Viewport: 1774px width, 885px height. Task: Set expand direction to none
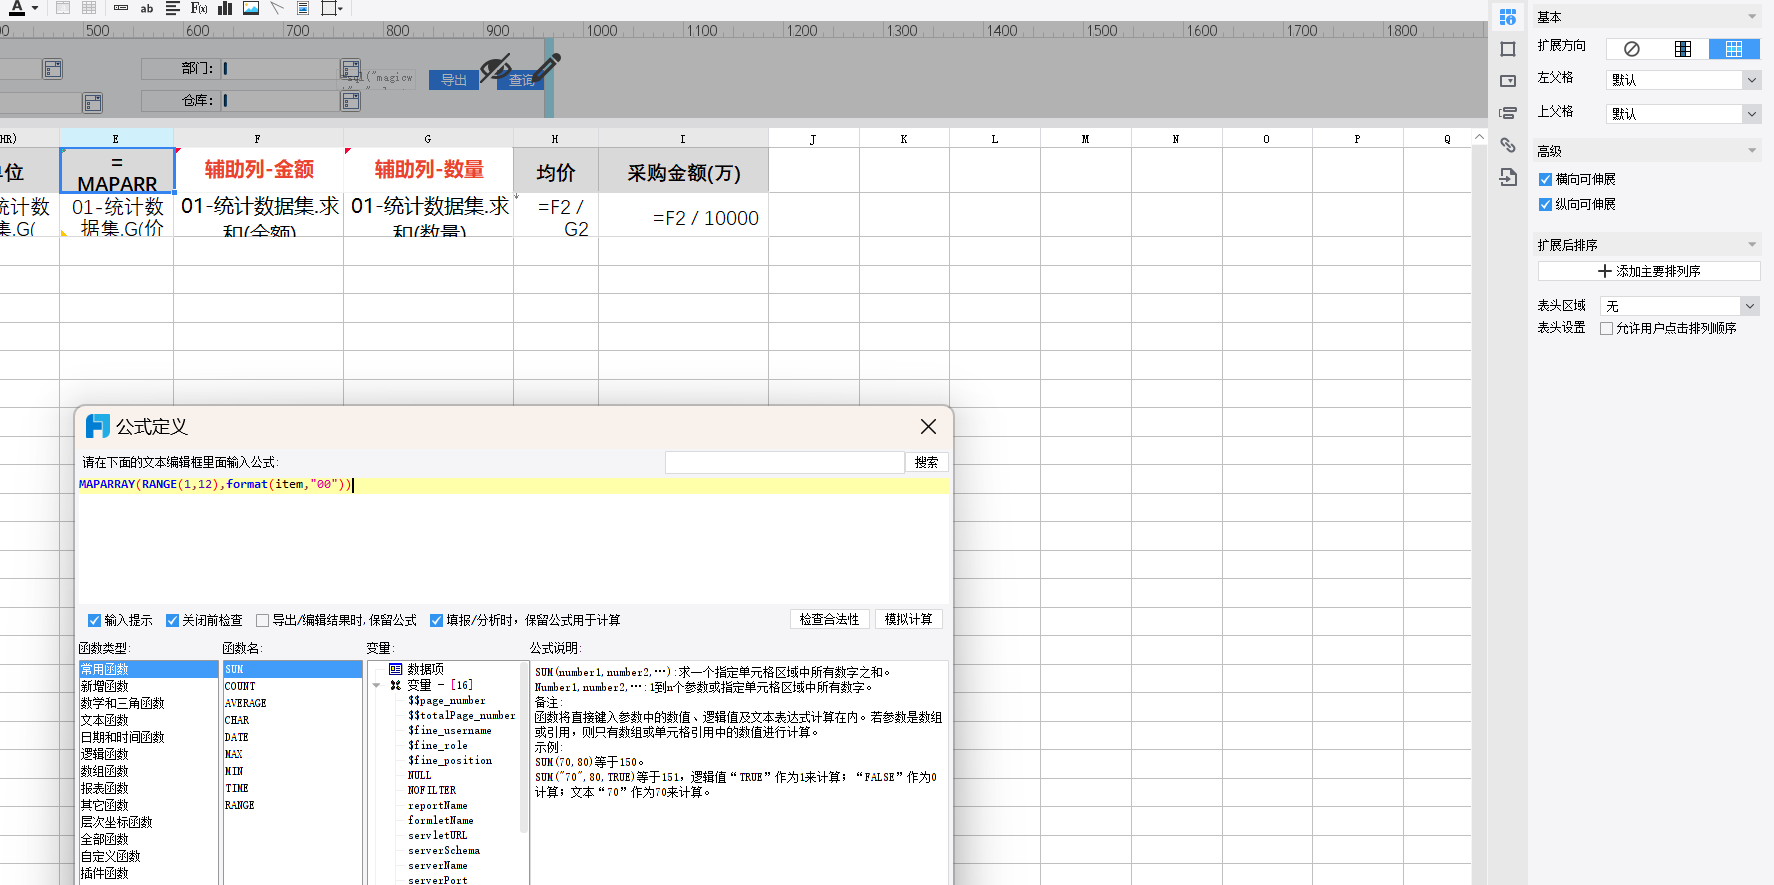pyautogui.click(x=1632, y=49)
